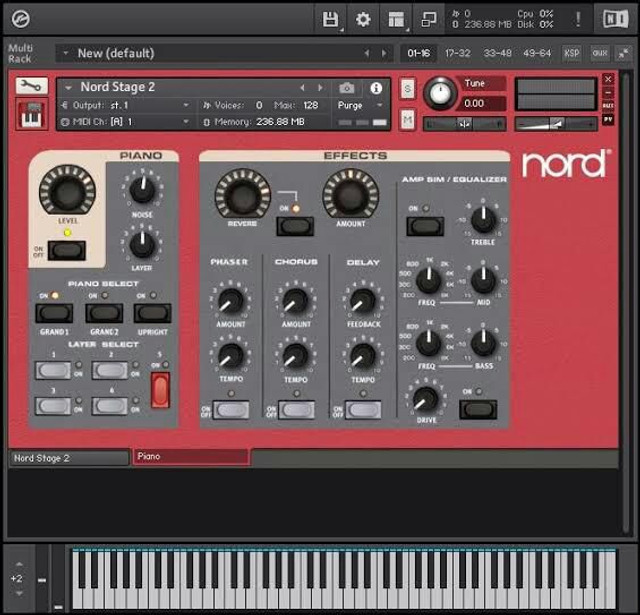This screenshot has height=615, width=640.
Task: Open instrument edit mode wrench icon
Action: (x=31, y=86)
